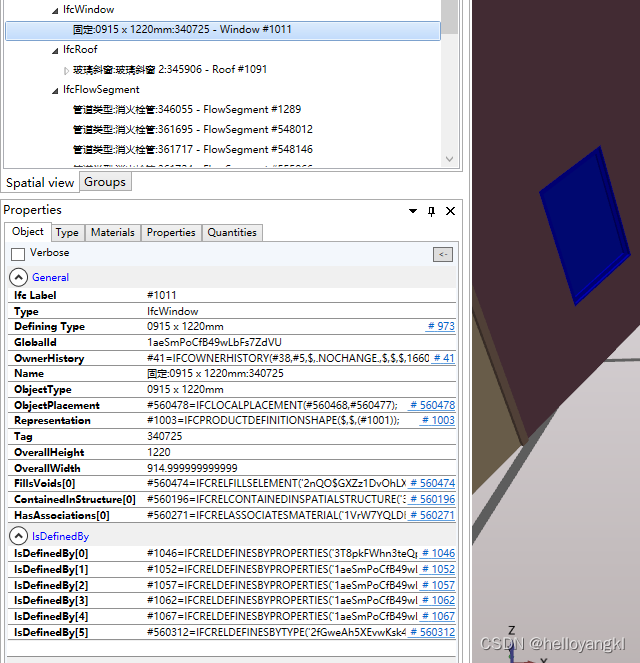
Task: Open the # 560196 ContainedInStructure link
Action: [432, 499]
